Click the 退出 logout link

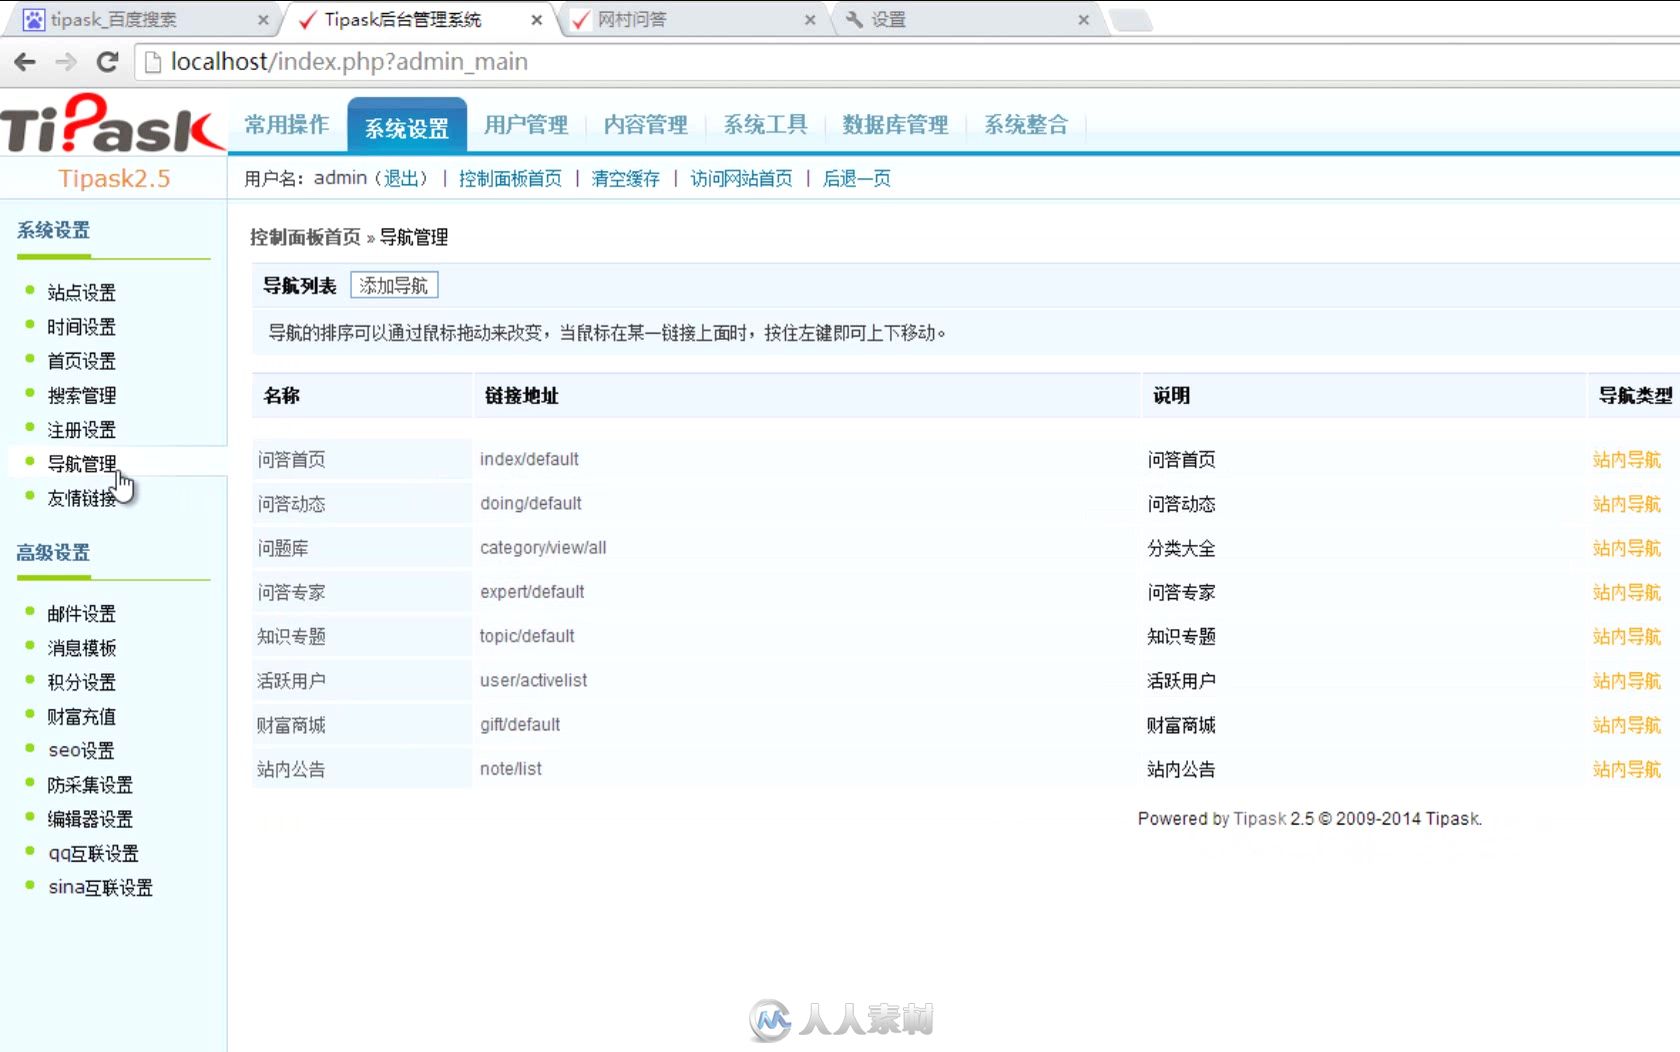pos(401,179)
